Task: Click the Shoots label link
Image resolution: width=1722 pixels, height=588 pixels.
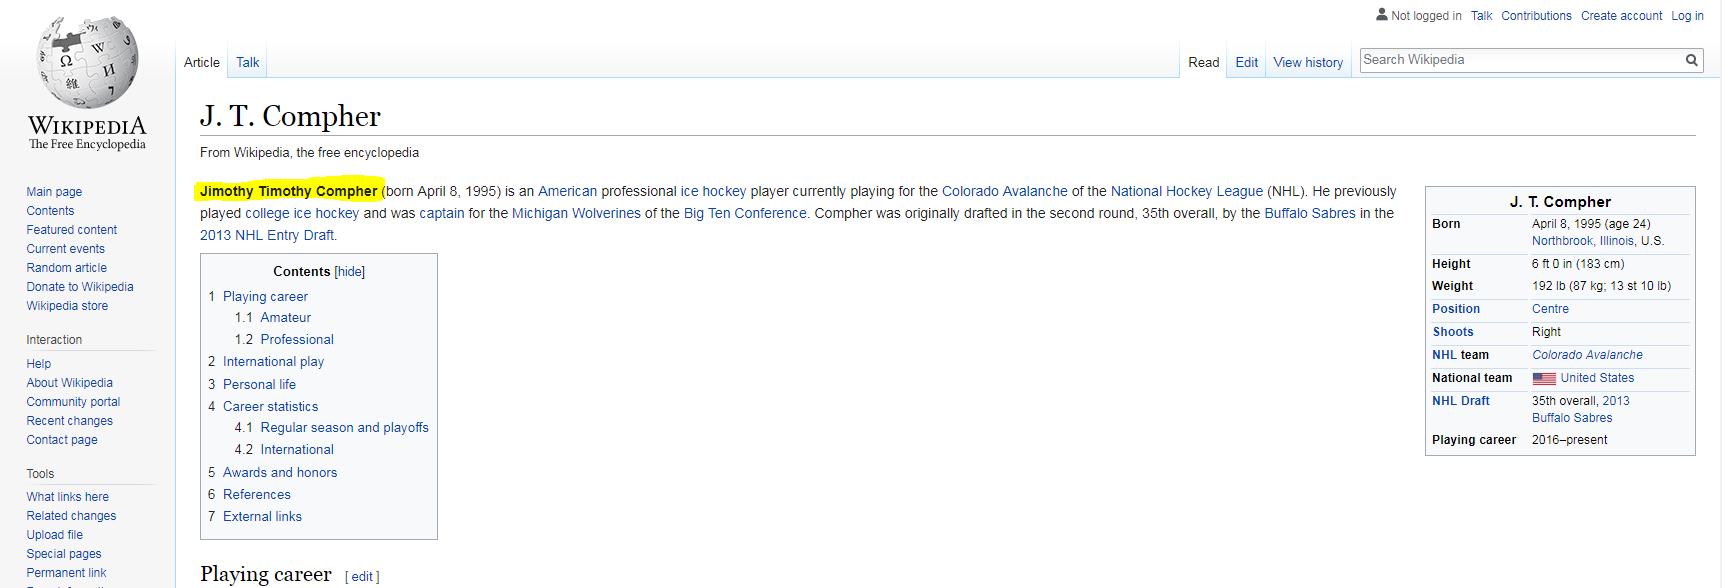Action: click(x=1452, y=332)
